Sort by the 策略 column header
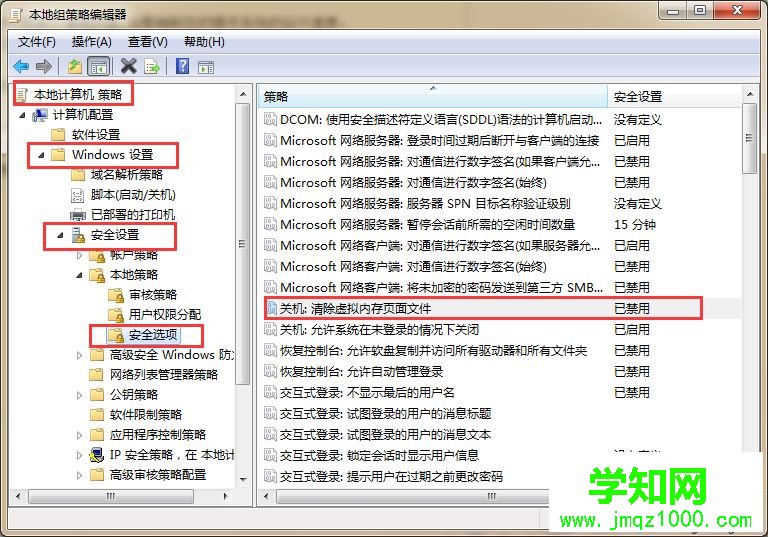This screenshot has height=537, width=768. [x=433, y=97]
